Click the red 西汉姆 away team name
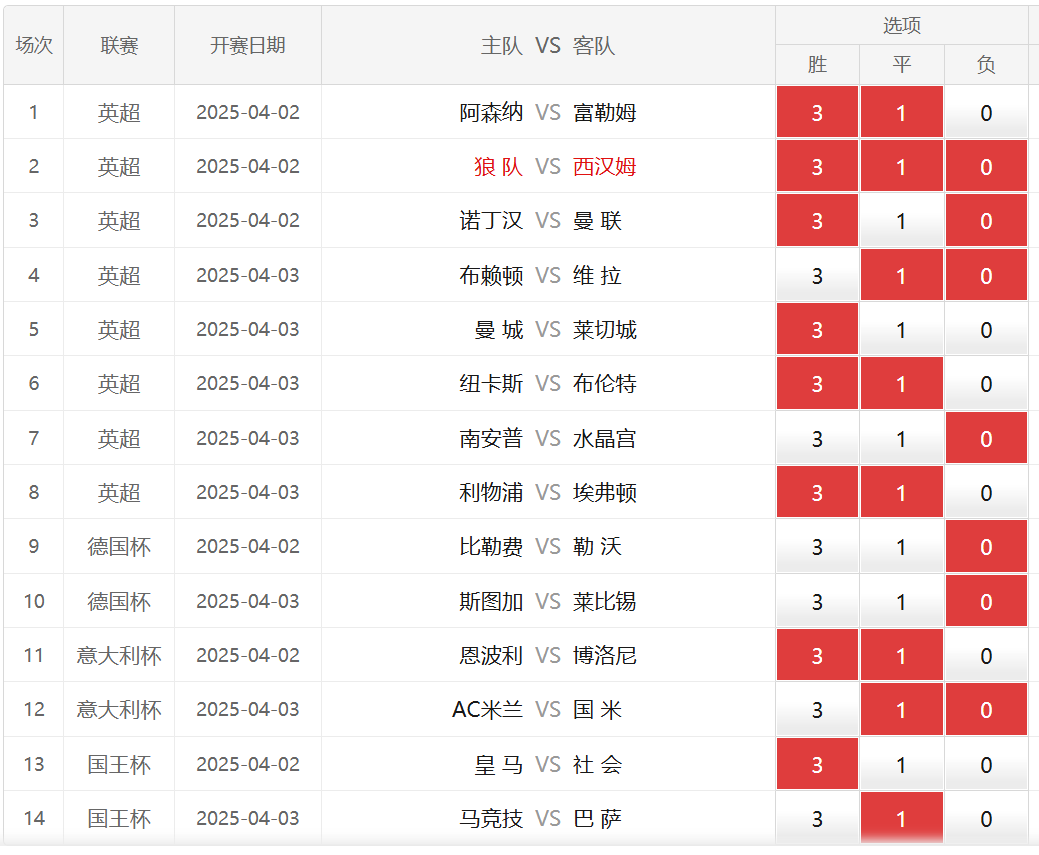 (604, 167)
